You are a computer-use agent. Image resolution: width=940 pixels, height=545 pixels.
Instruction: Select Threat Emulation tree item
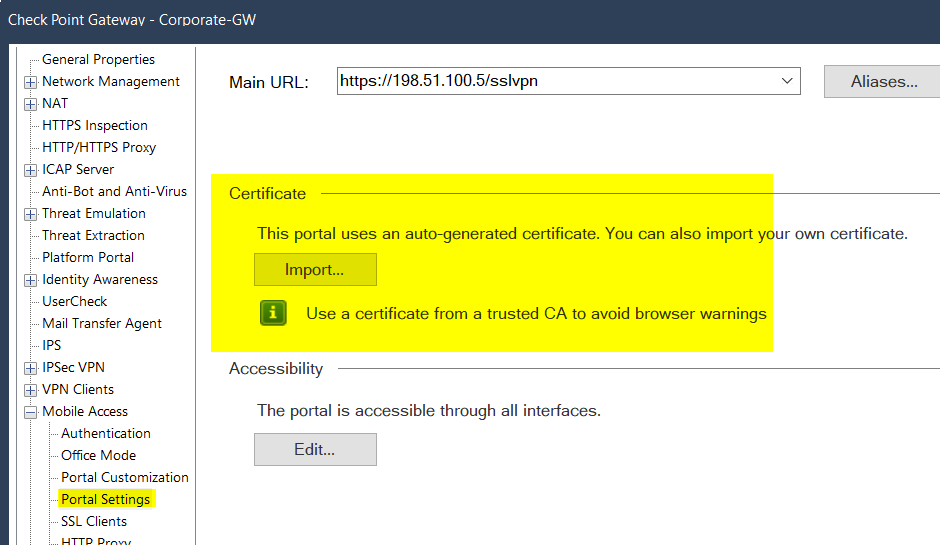click(94, 213)
